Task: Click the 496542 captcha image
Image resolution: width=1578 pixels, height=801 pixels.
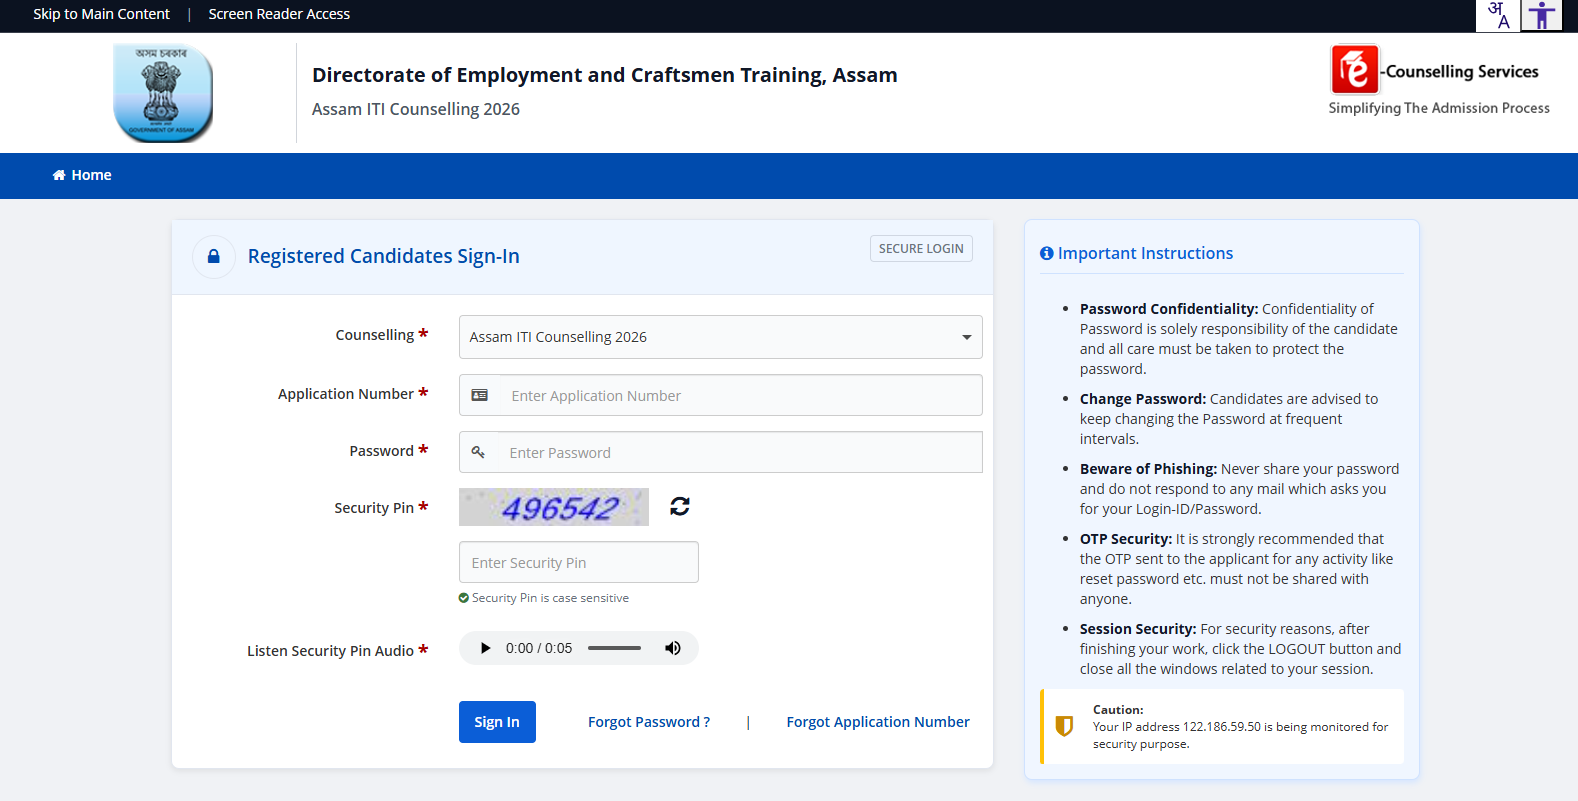Action: point(554,507)
